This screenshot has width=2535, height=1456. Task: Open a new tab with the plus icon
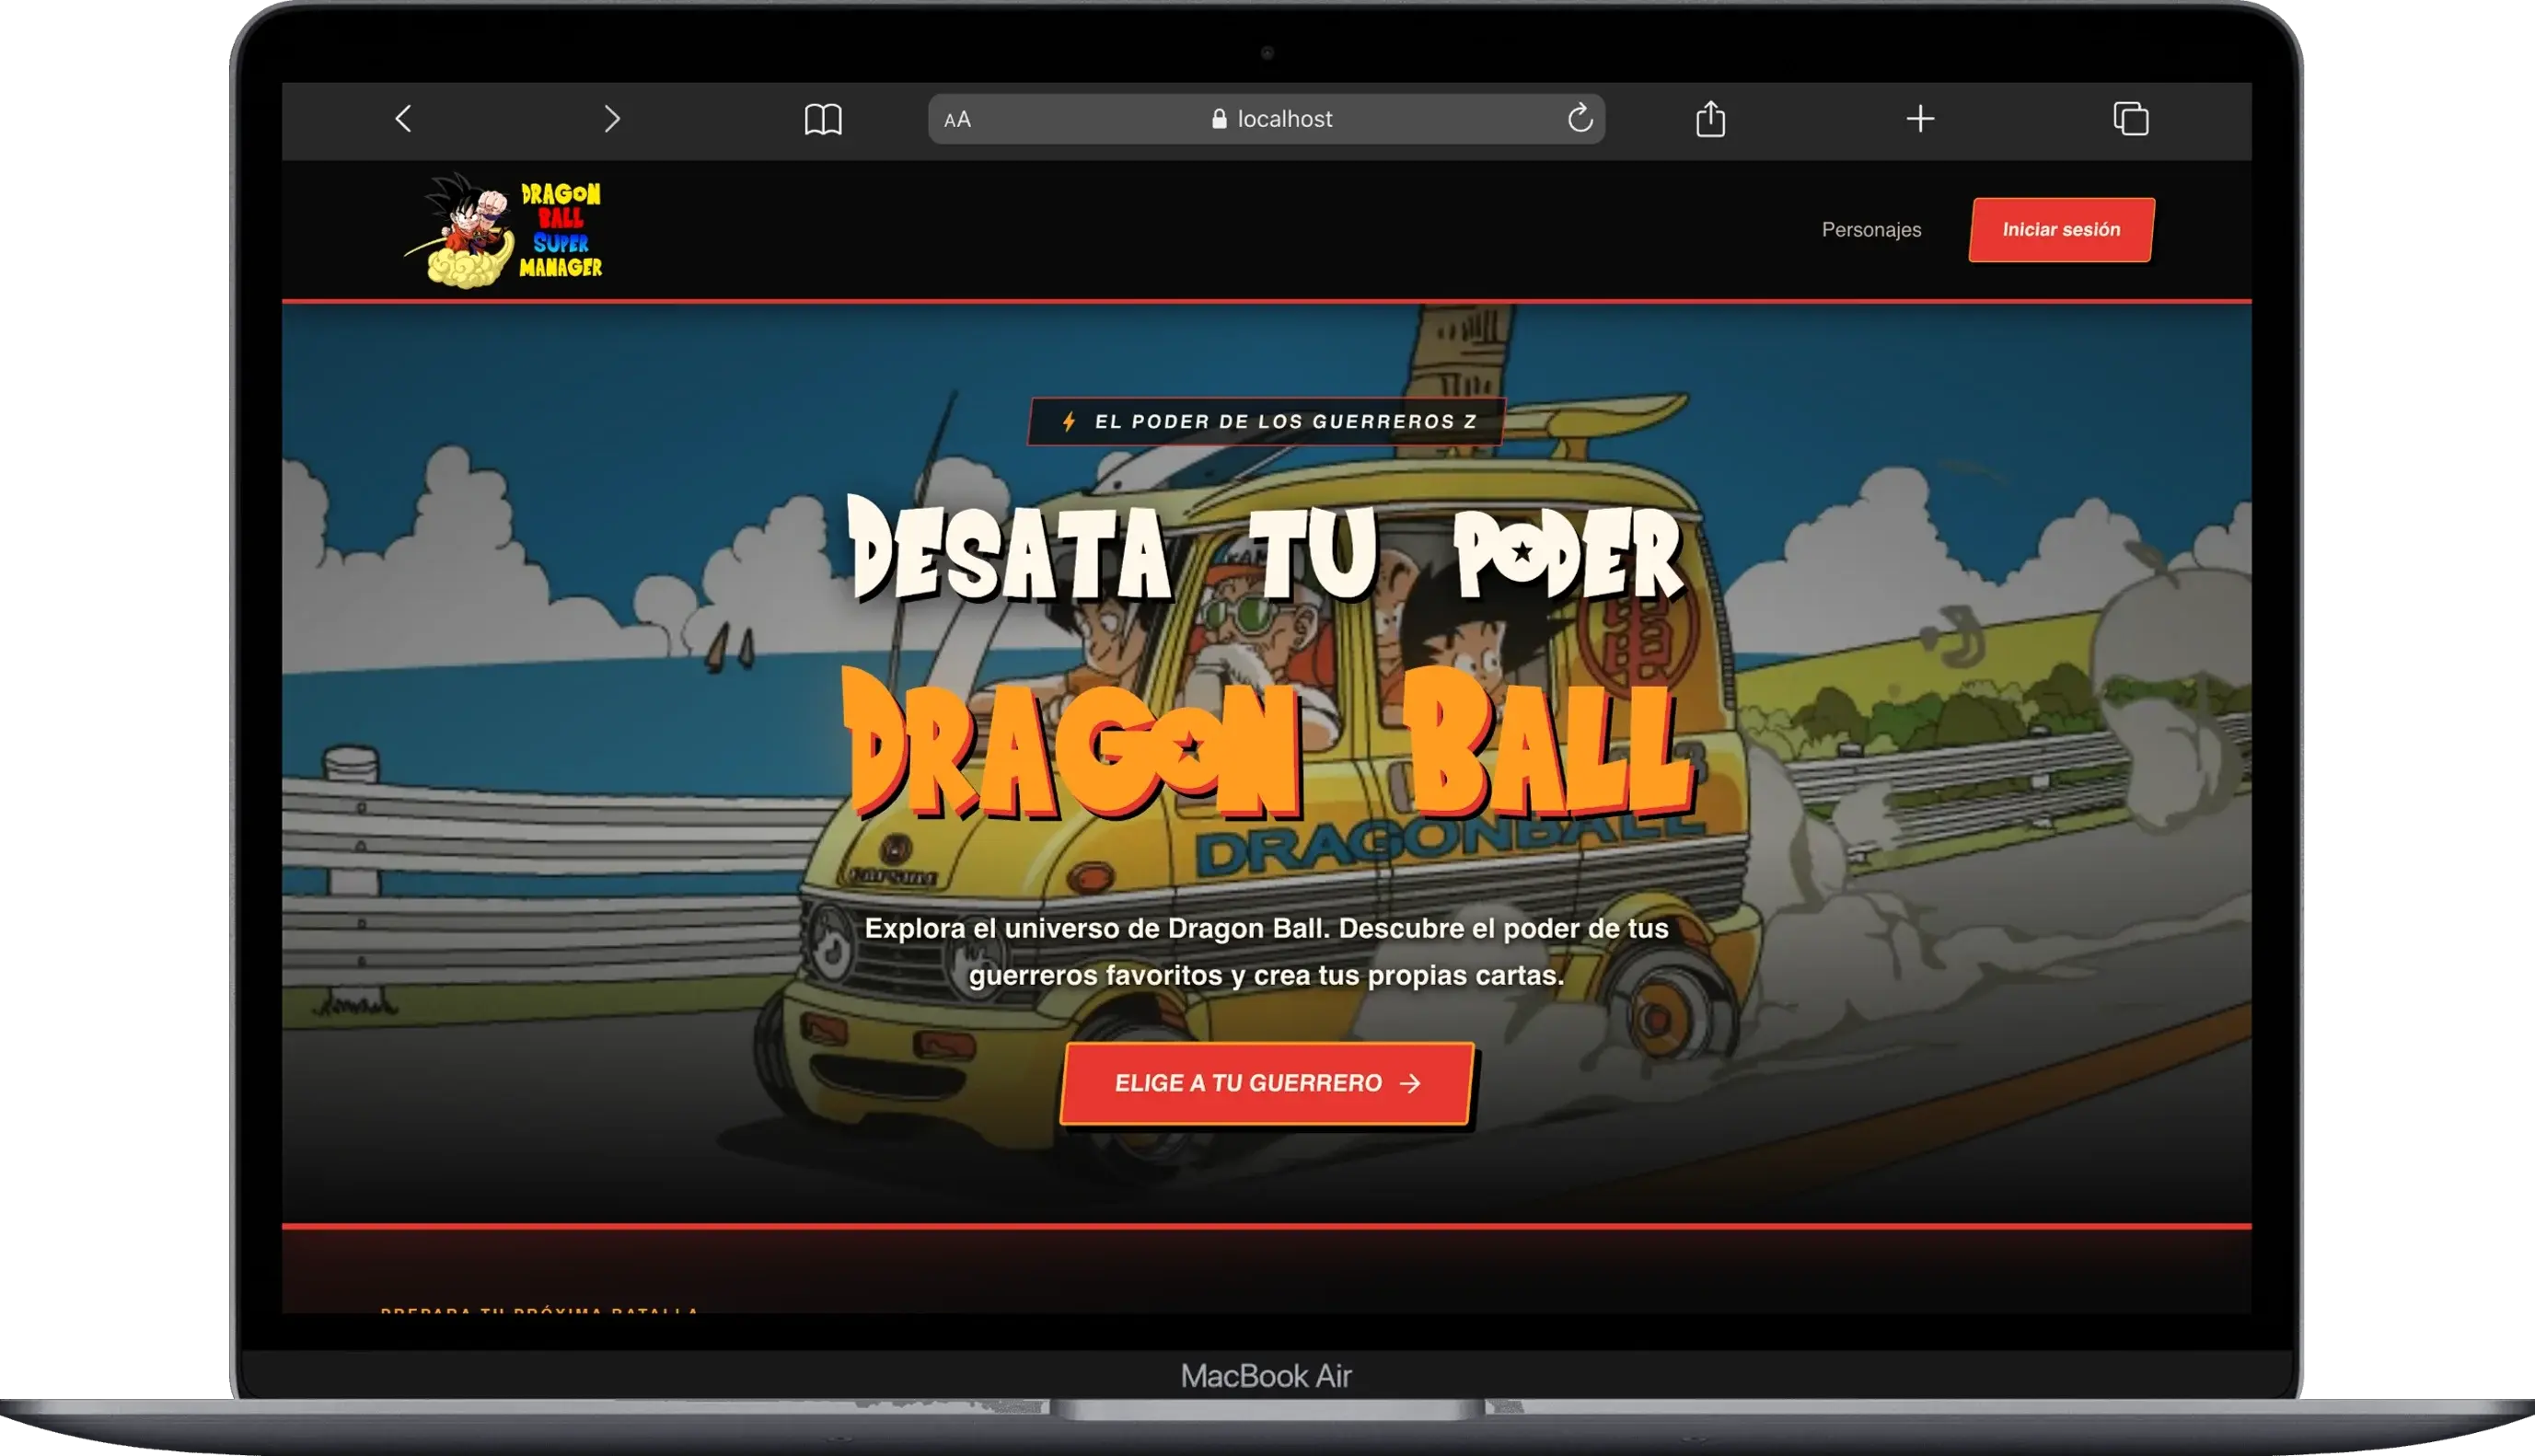click(1920, 119)
